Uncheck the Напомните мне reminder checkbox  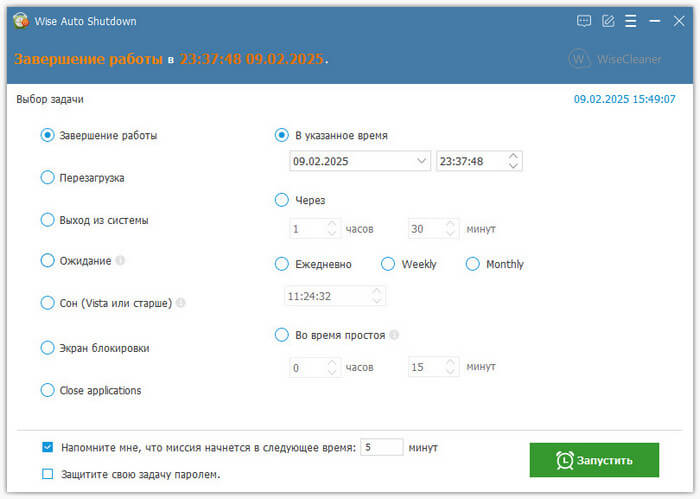click(48, 447)
